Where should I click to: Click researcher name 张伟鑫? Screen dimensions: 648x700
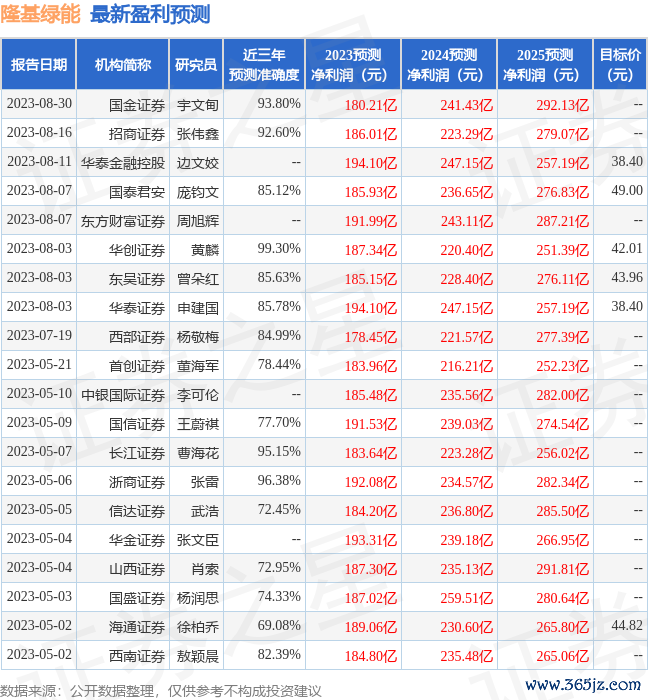(198, 134)
